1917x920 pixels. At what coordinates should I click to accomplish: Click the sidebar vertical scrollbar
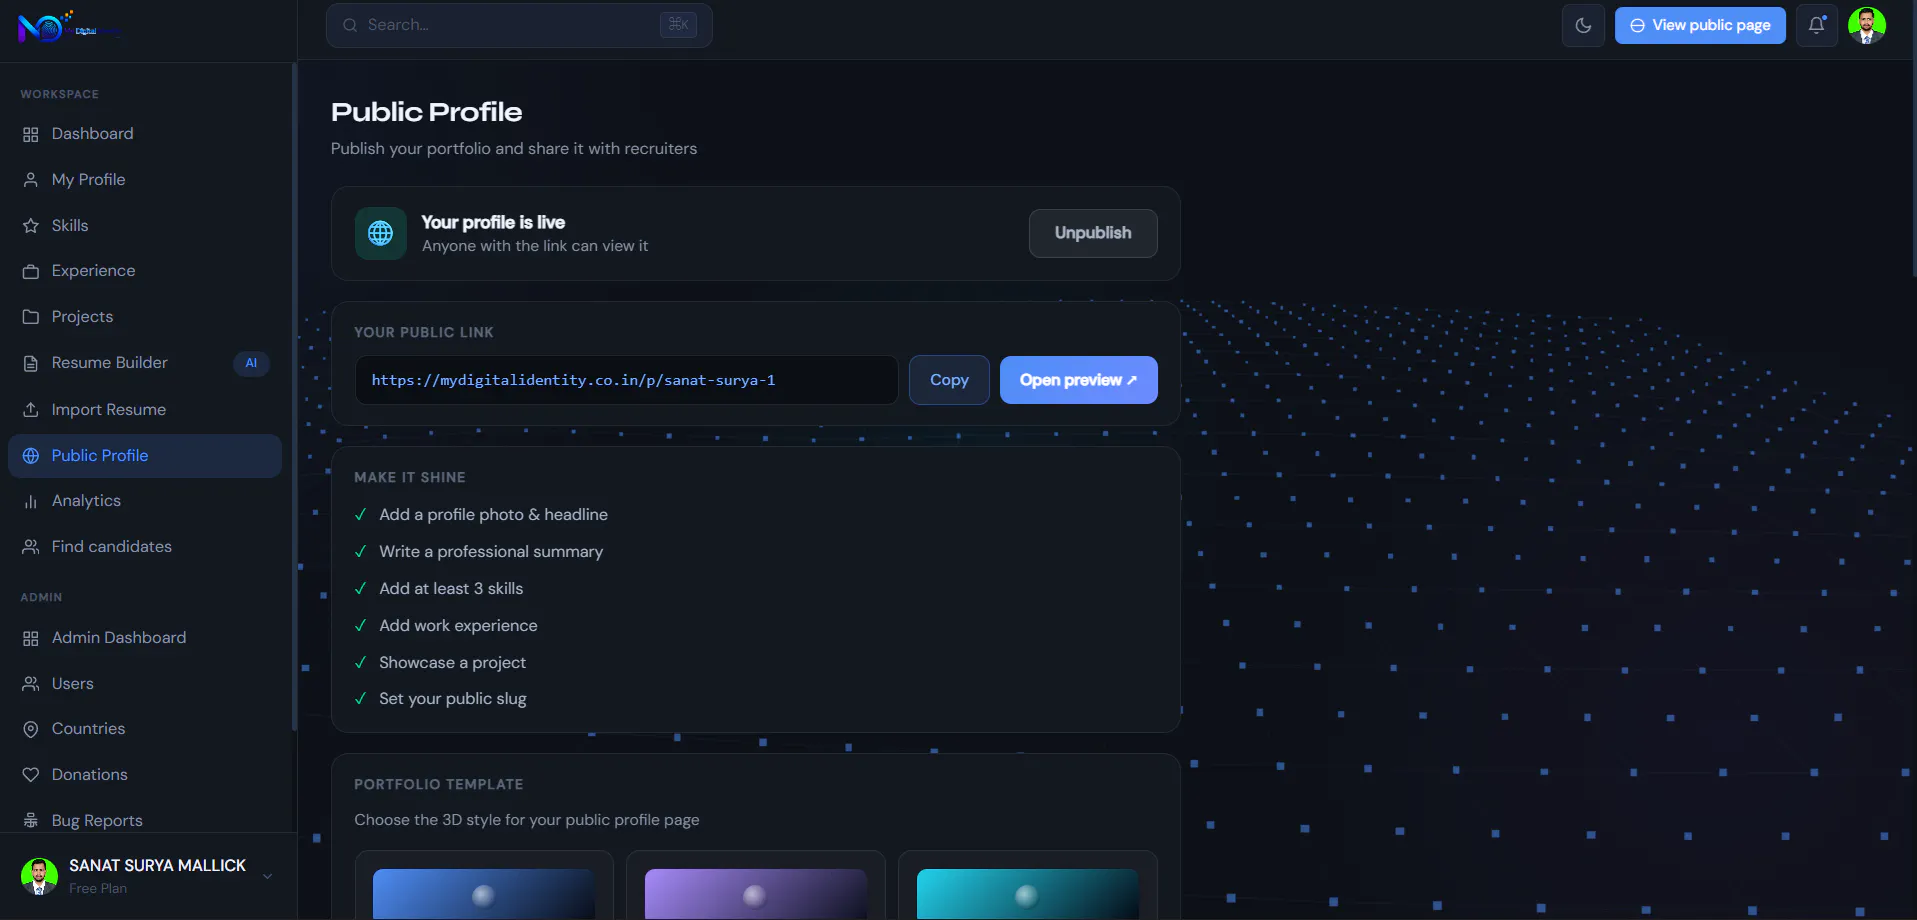click(x=294, y=397)
